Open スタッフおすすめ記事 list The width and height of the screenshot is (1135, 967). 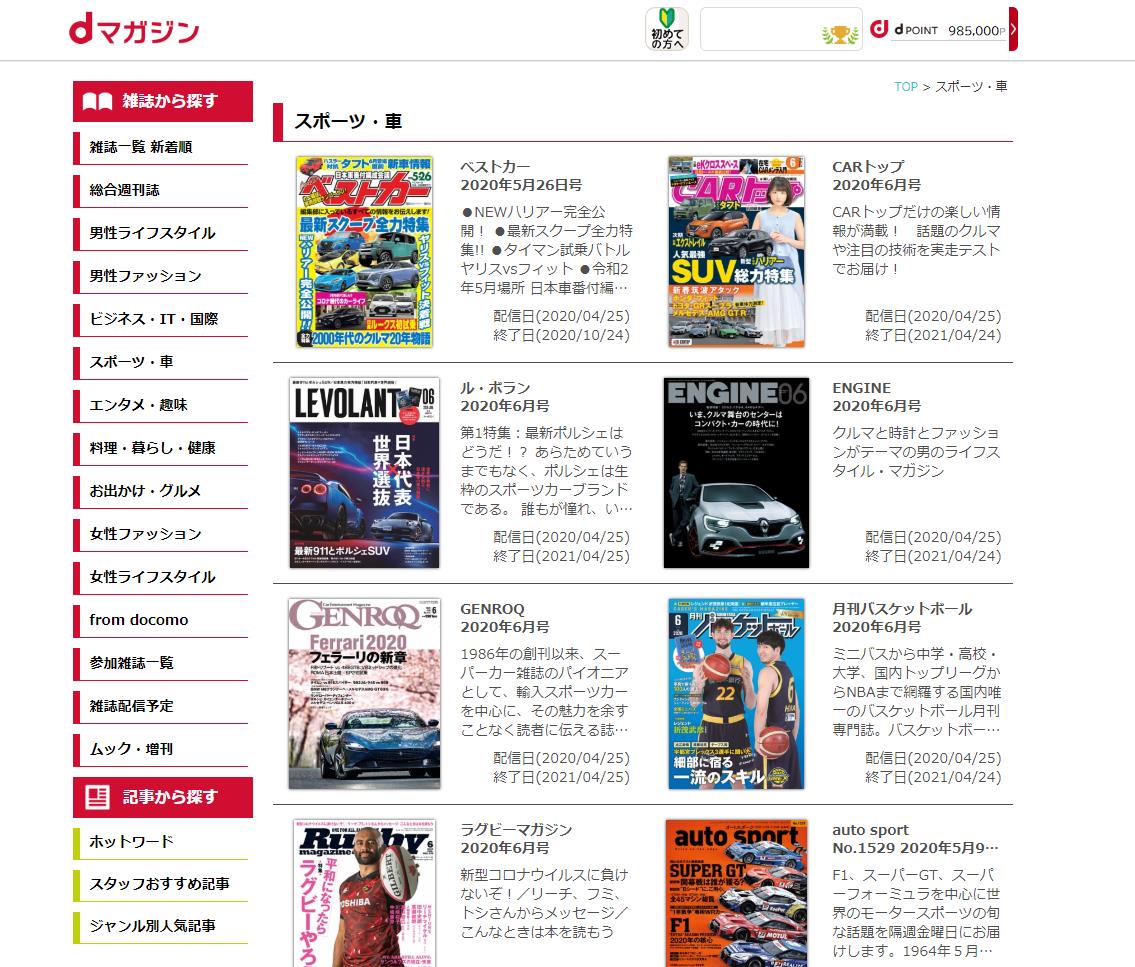161,884
